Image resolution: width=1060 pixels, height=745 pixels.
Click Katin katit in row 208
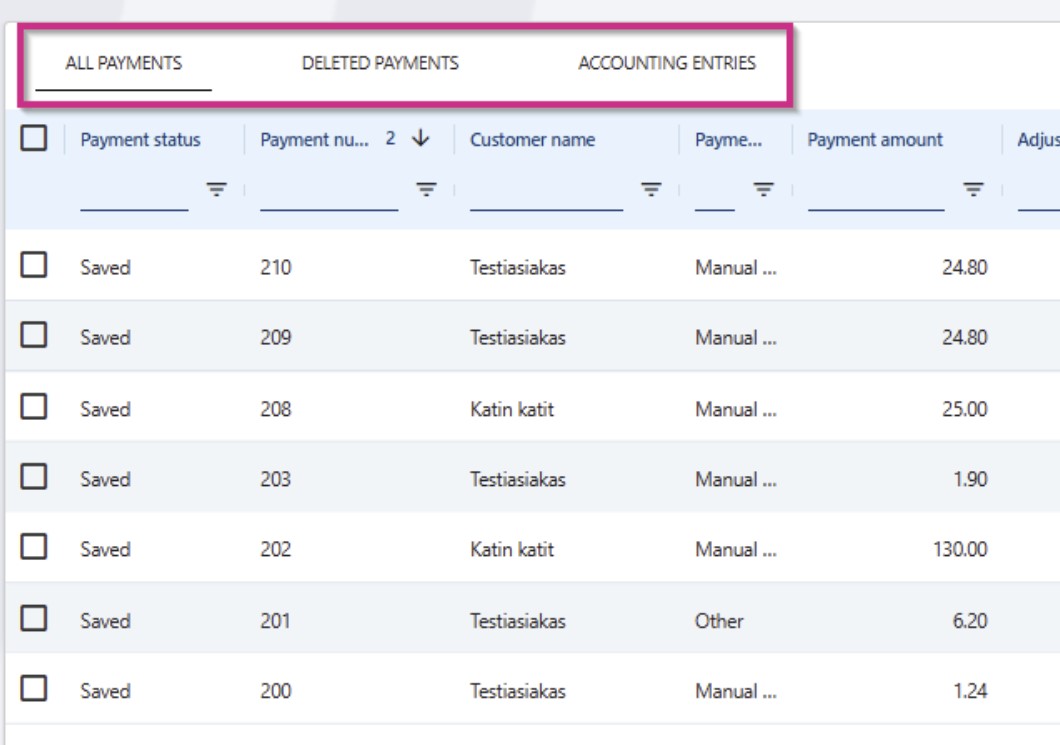pyautogui.click(x=512, y=409)
